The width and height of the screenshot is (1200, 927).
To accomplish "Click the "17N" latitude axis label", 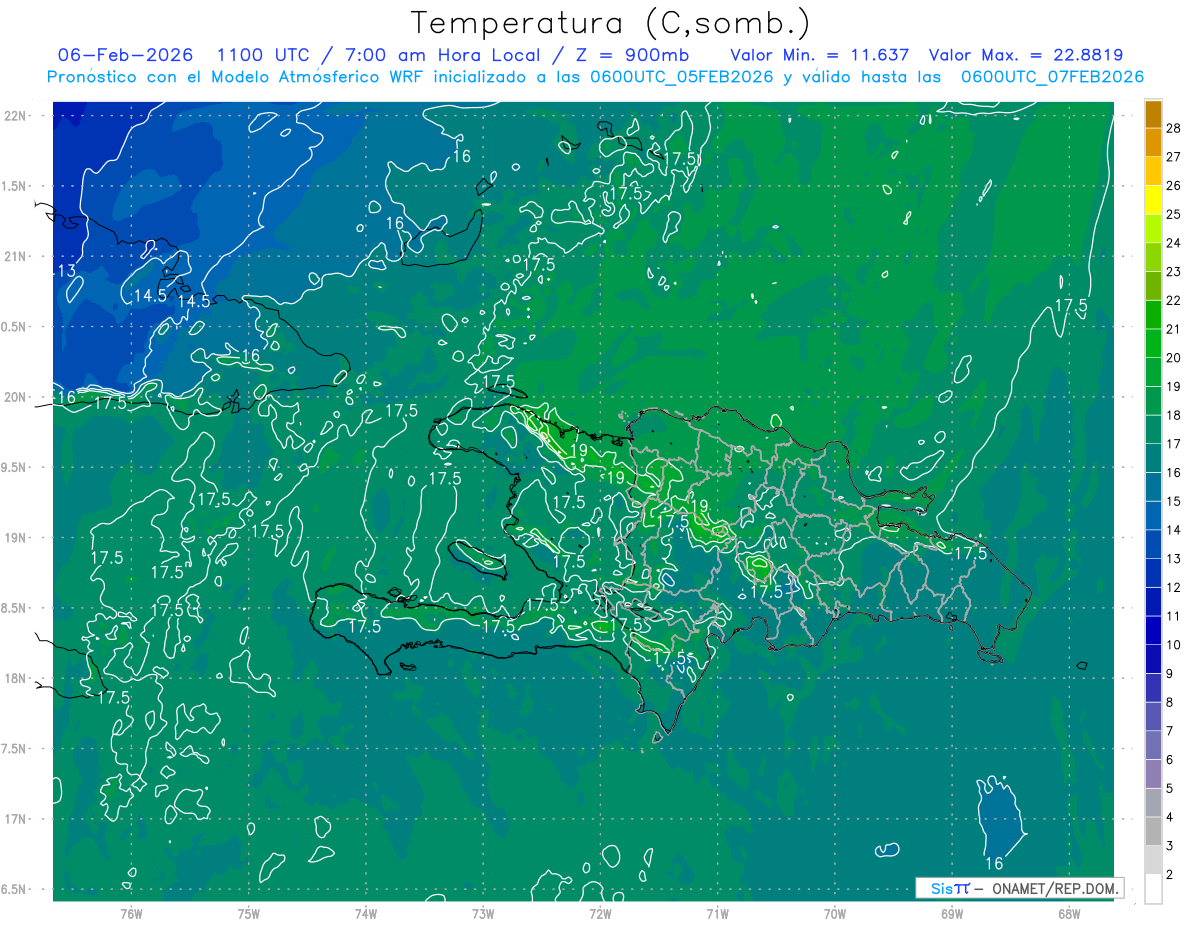I will [x=15, y=819].
